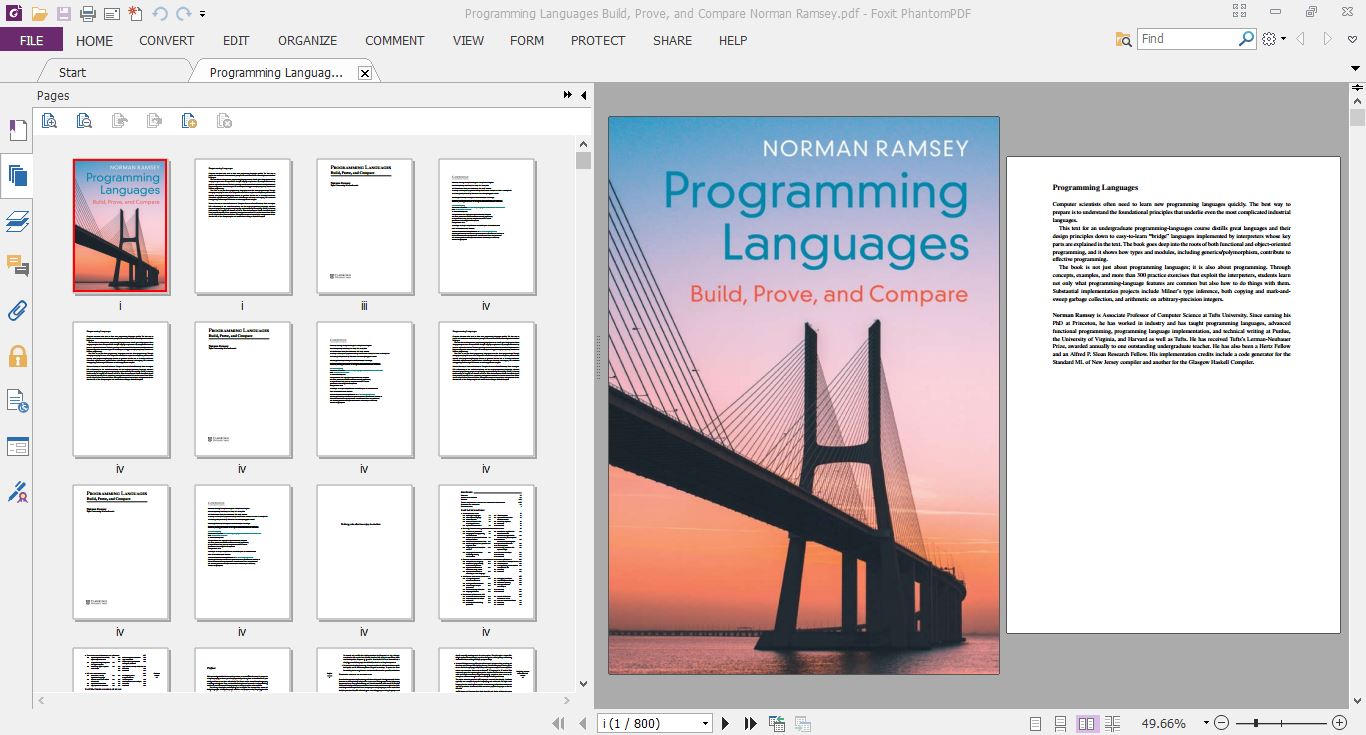Open the Security lock panel
Image resolution: width=1366 pixels, height=735 pixels.
pos(17,356)
